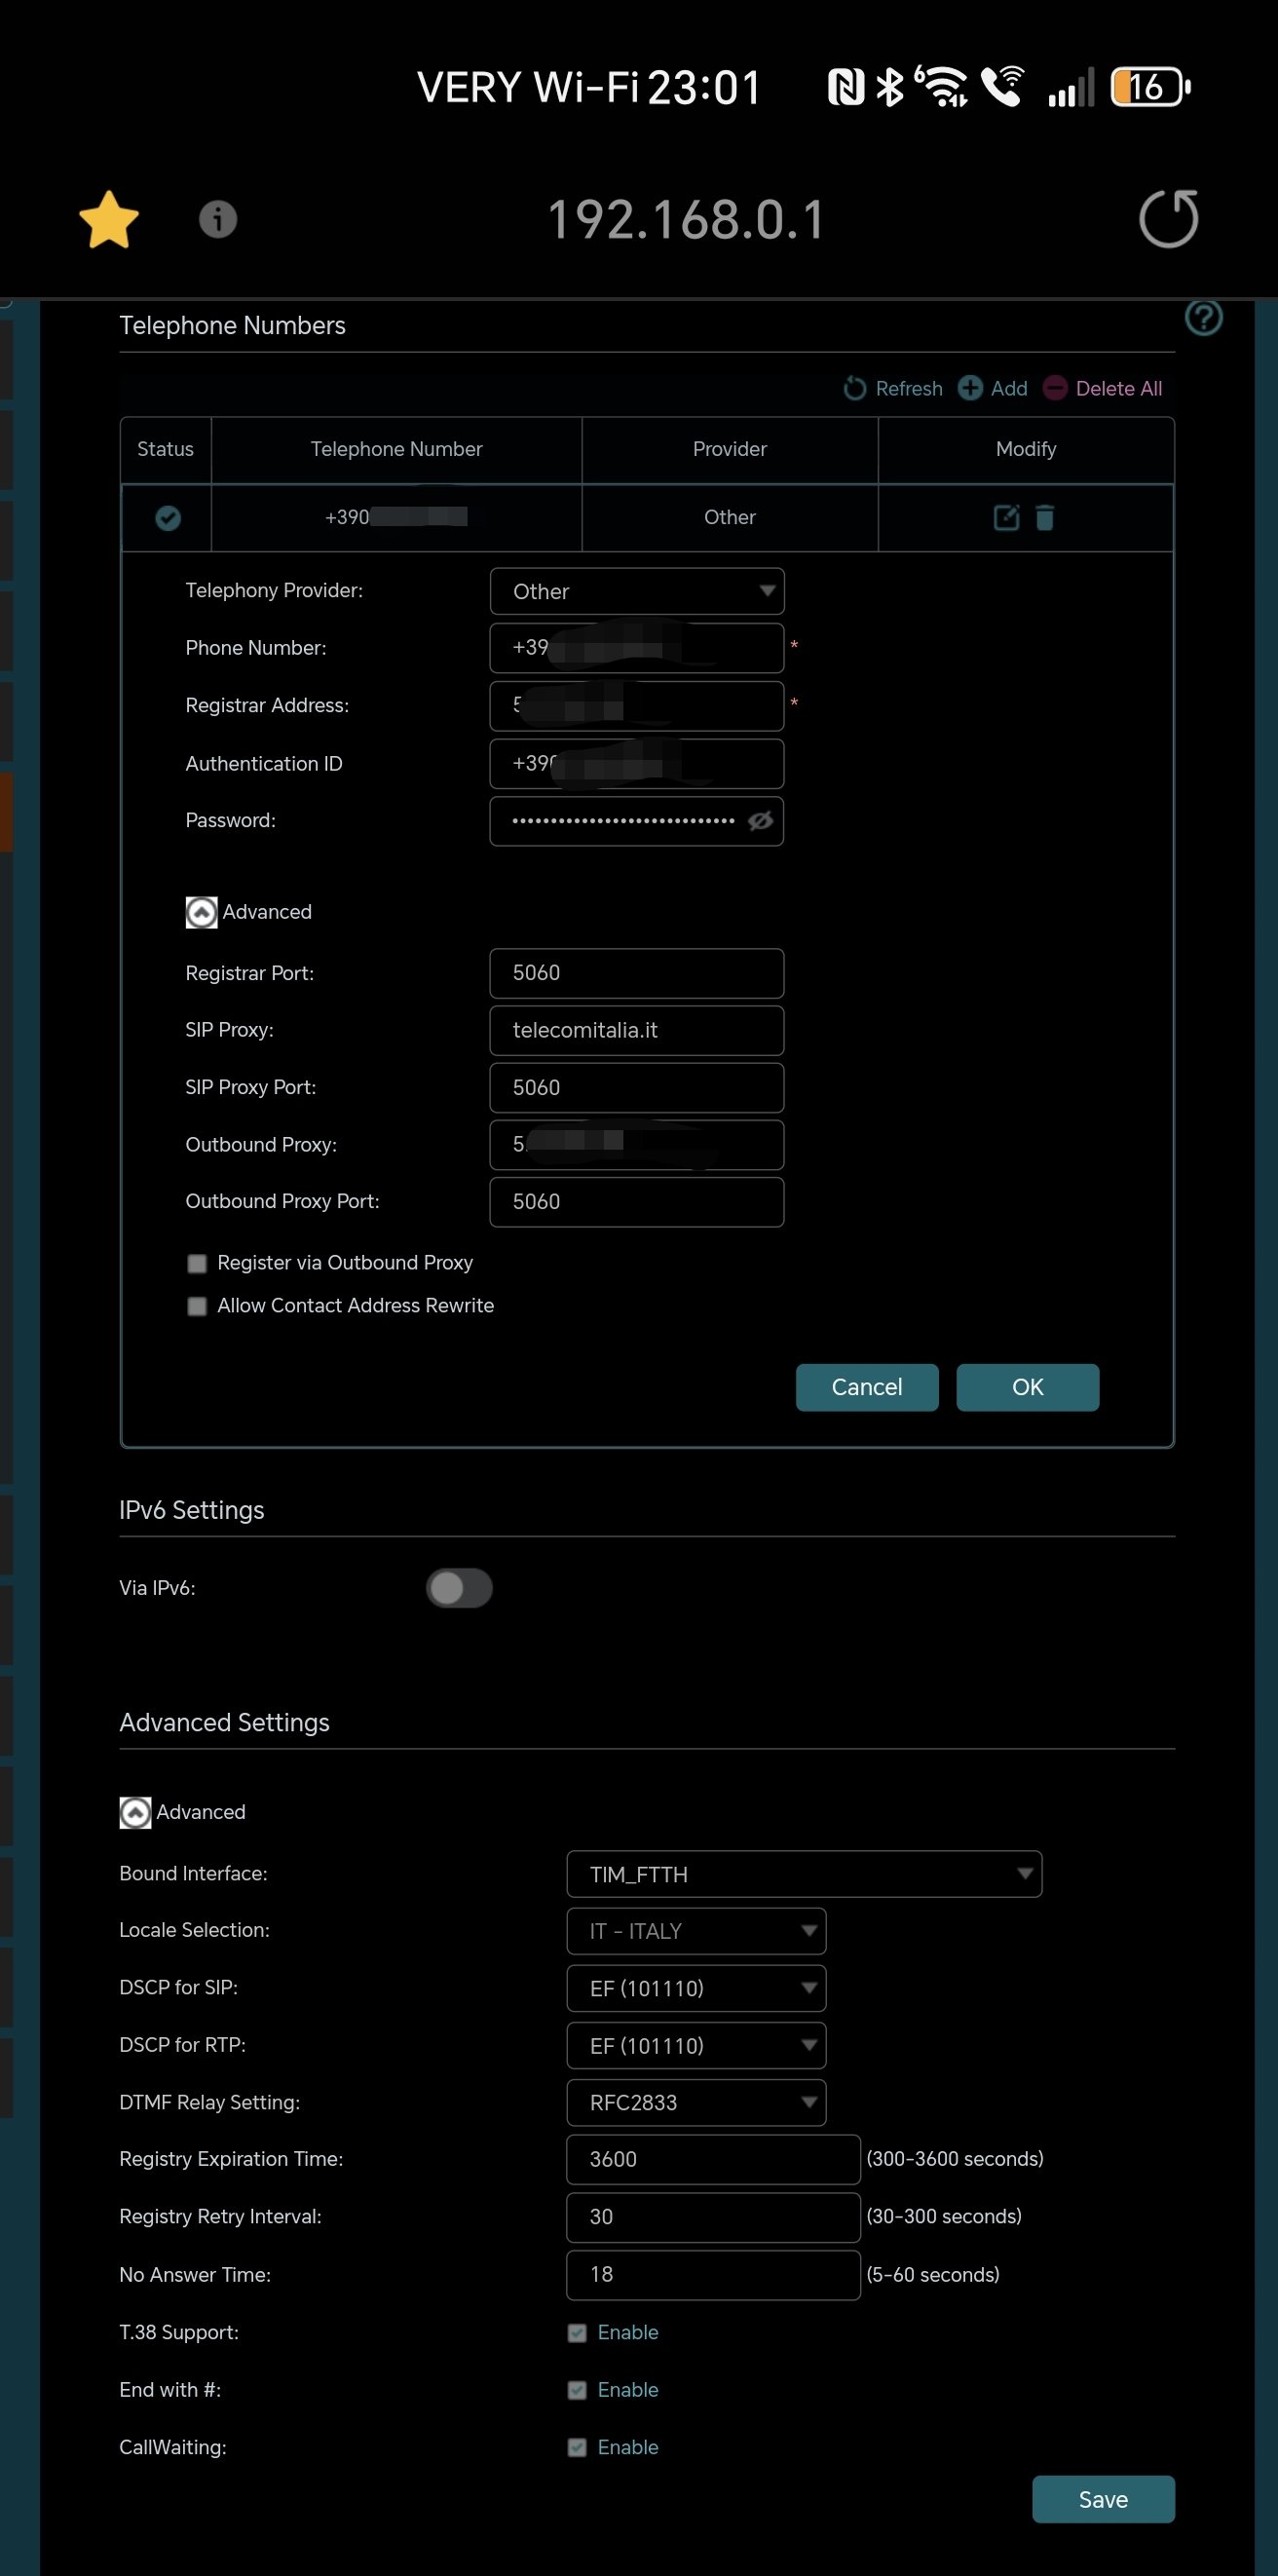This screenshot has width=1278, height=2576.
Task: Add a new telephone number
Action: (x=992, y=389)
